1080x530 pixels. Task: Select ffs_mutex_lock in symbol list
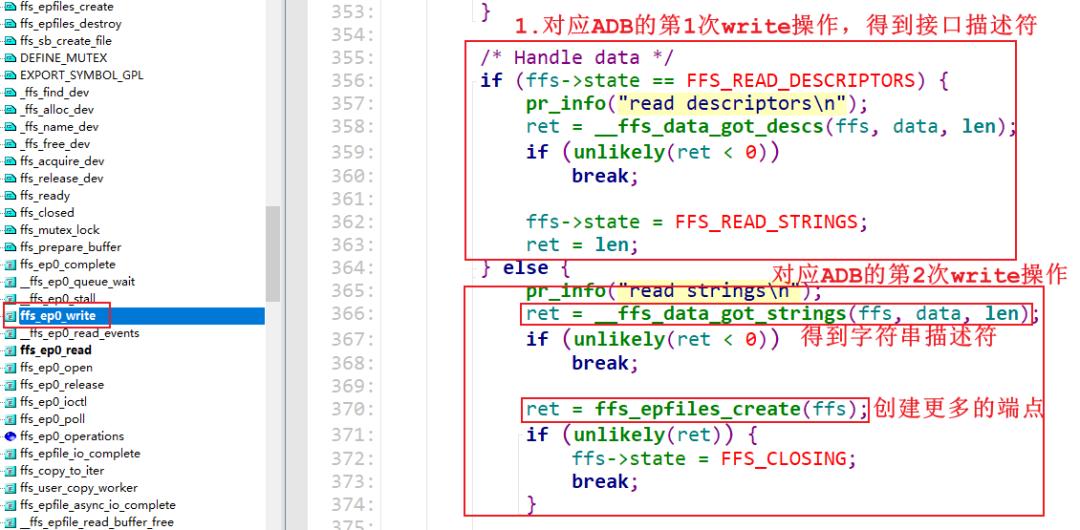60,230
